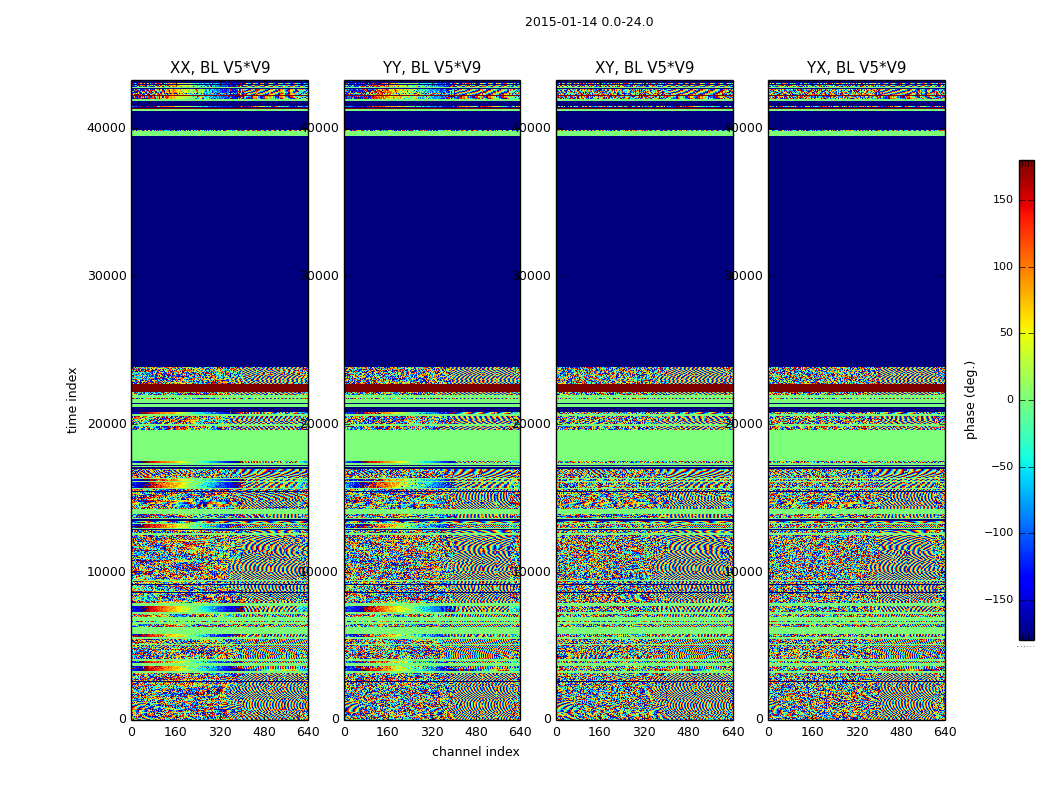Select the "XY, BL V5*V9" subplot title
The image size is (1050, 800).
tap(644, 68)
